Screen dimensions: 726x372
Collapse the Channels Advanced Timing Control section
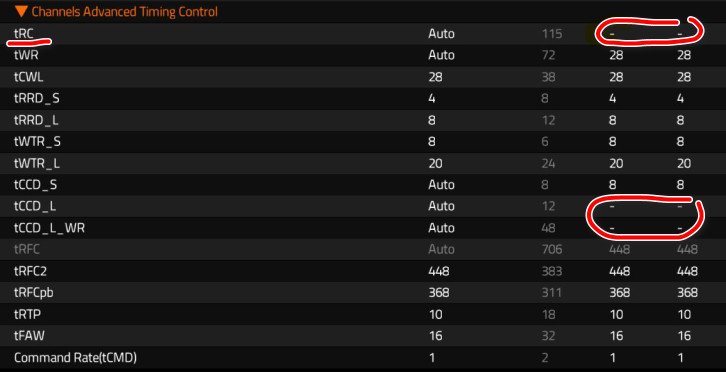(x=116, y=12)
